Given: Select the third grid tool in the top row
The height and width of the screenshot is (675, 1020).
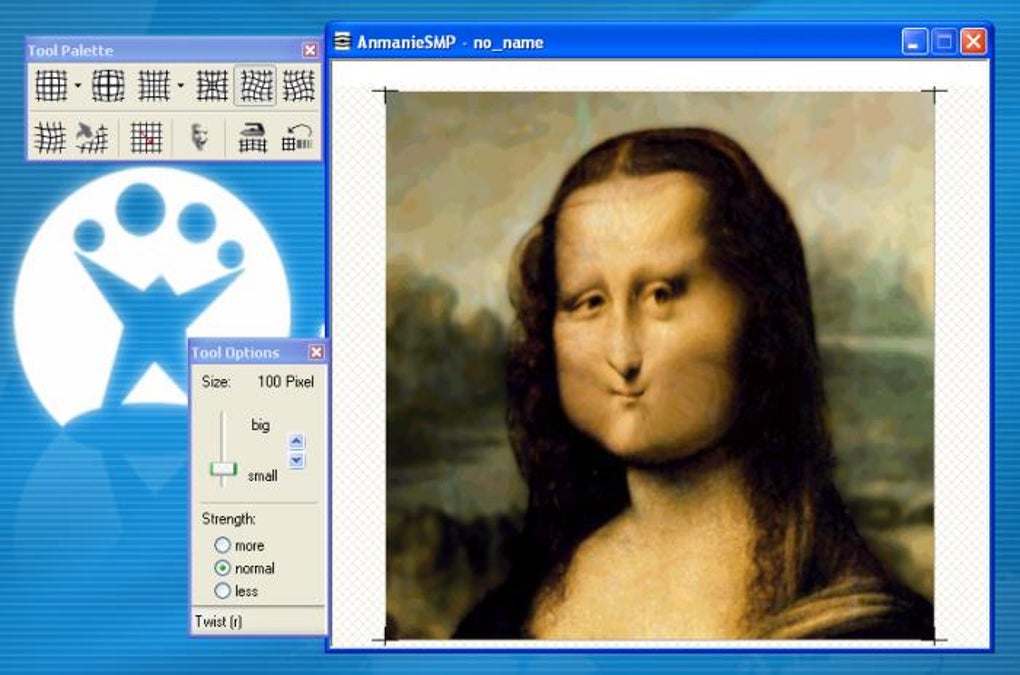Looking at the screenshot, I should click(154, 85).
